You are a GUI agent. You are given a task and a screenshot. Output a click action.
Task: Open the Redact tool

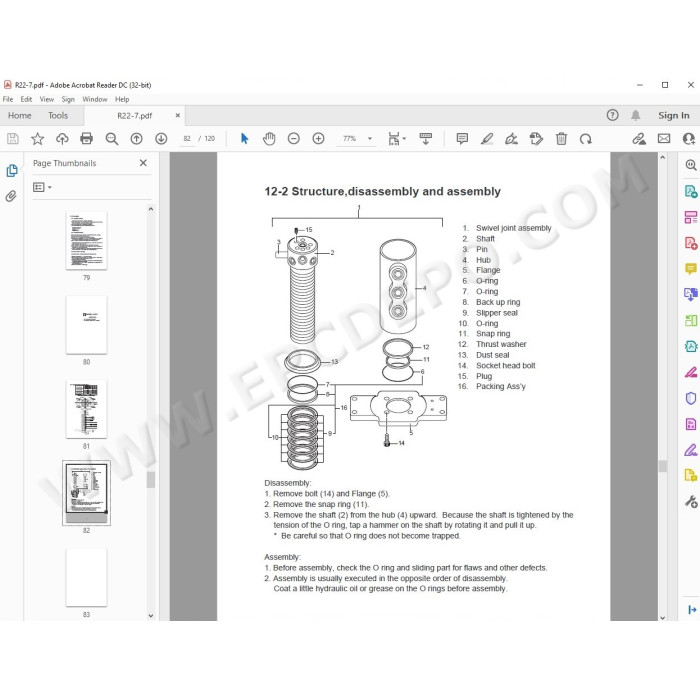pyautogui.click(x=691, y=372)
